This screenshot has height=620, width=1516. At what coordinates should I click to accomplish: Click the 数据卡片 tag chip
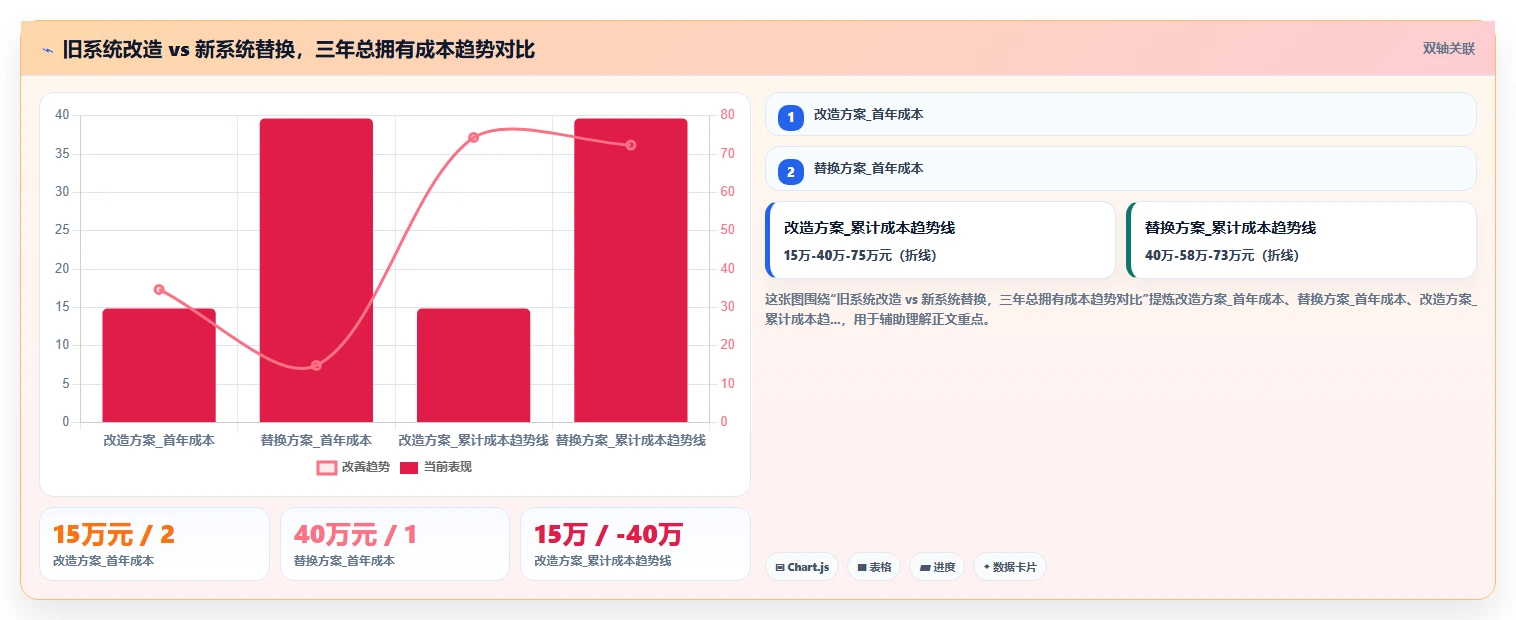(1010, 567)
